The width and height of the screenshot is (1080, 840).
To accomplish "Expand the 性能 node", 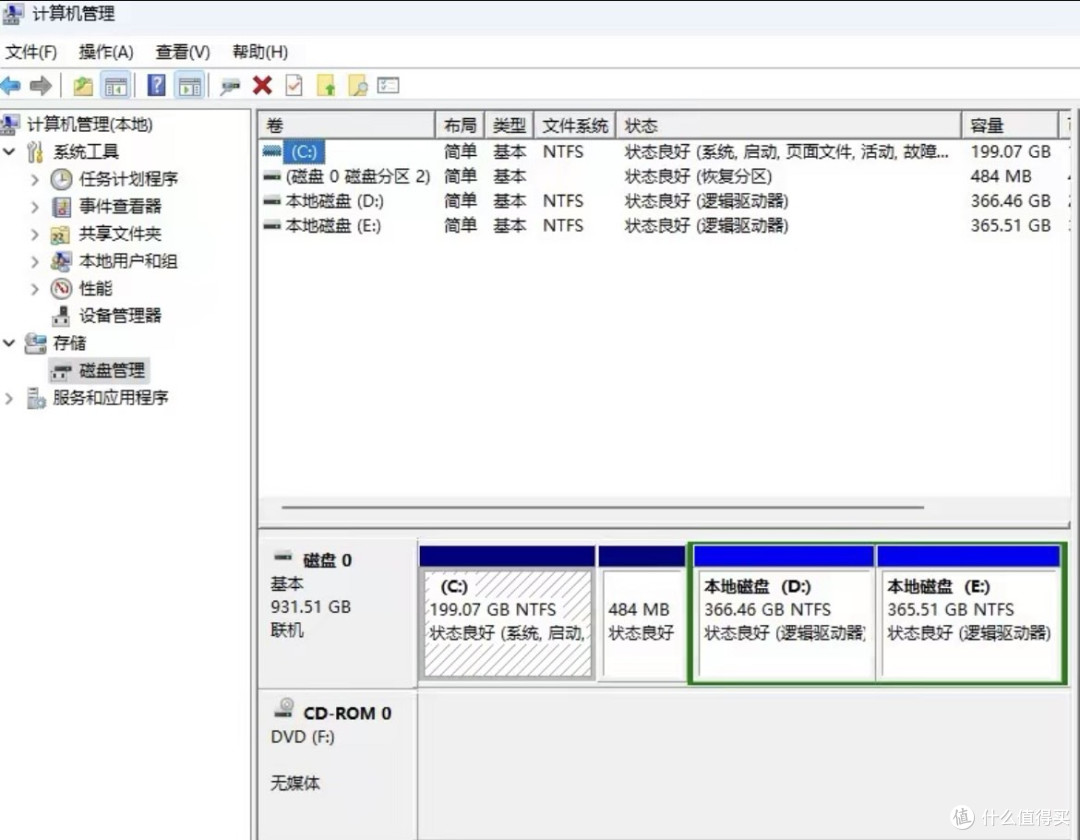I will 34,289.
